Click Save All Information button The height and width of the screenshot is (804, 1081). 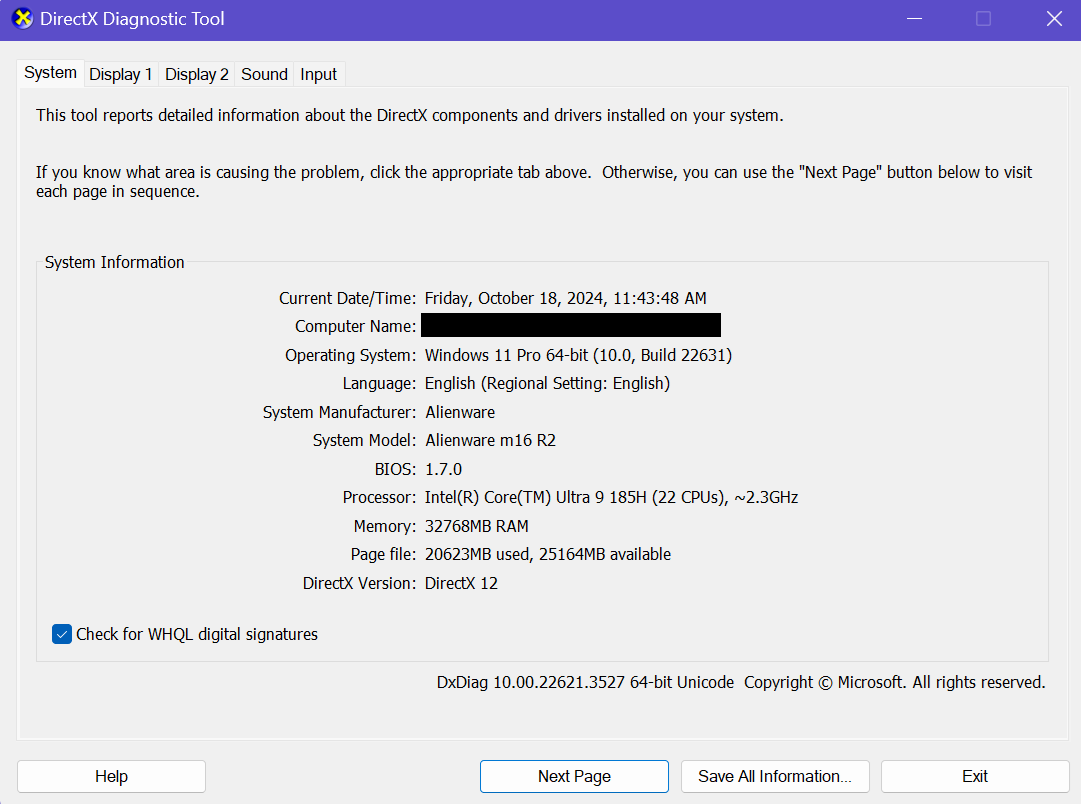click(775, 776)
